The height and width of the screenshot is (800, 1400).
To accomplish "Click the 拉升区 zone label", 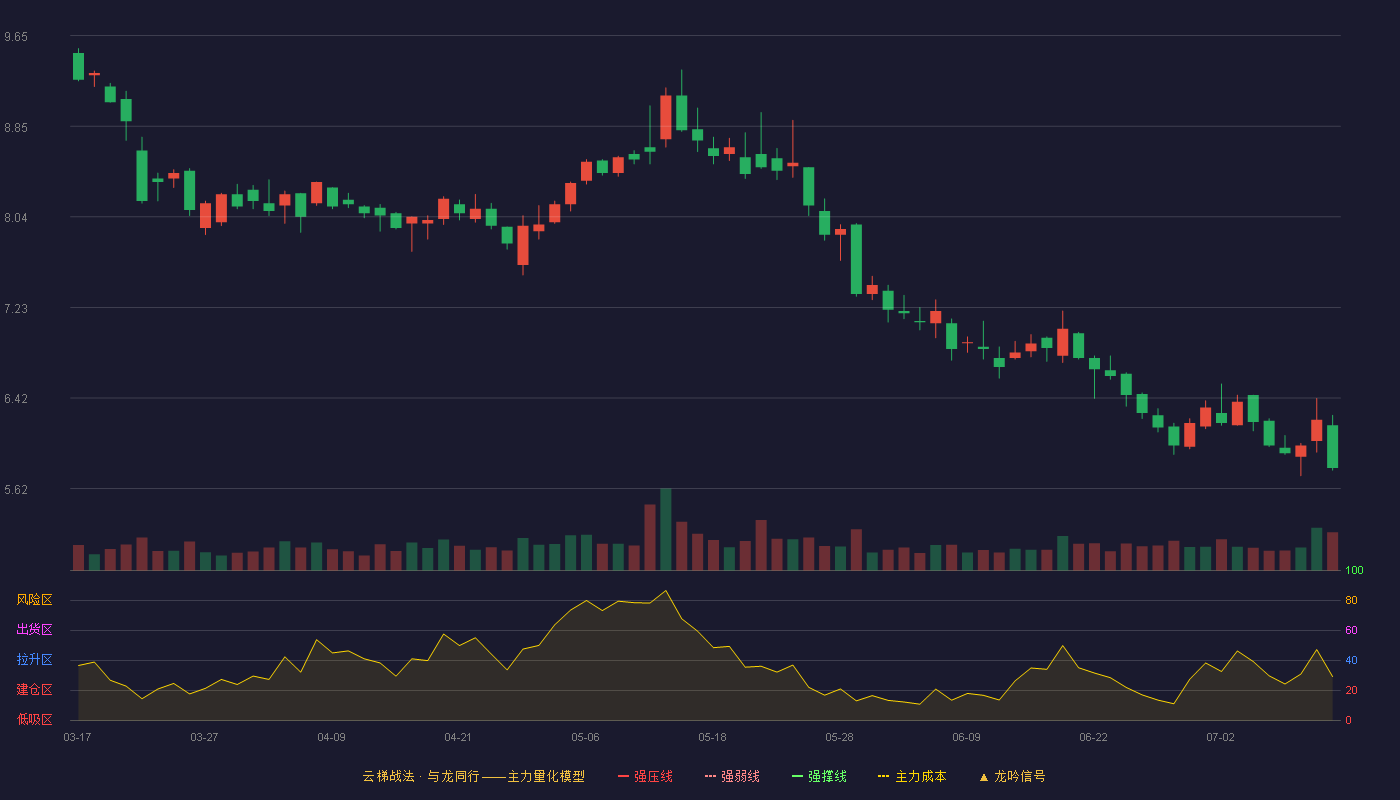I will point(34,660).
